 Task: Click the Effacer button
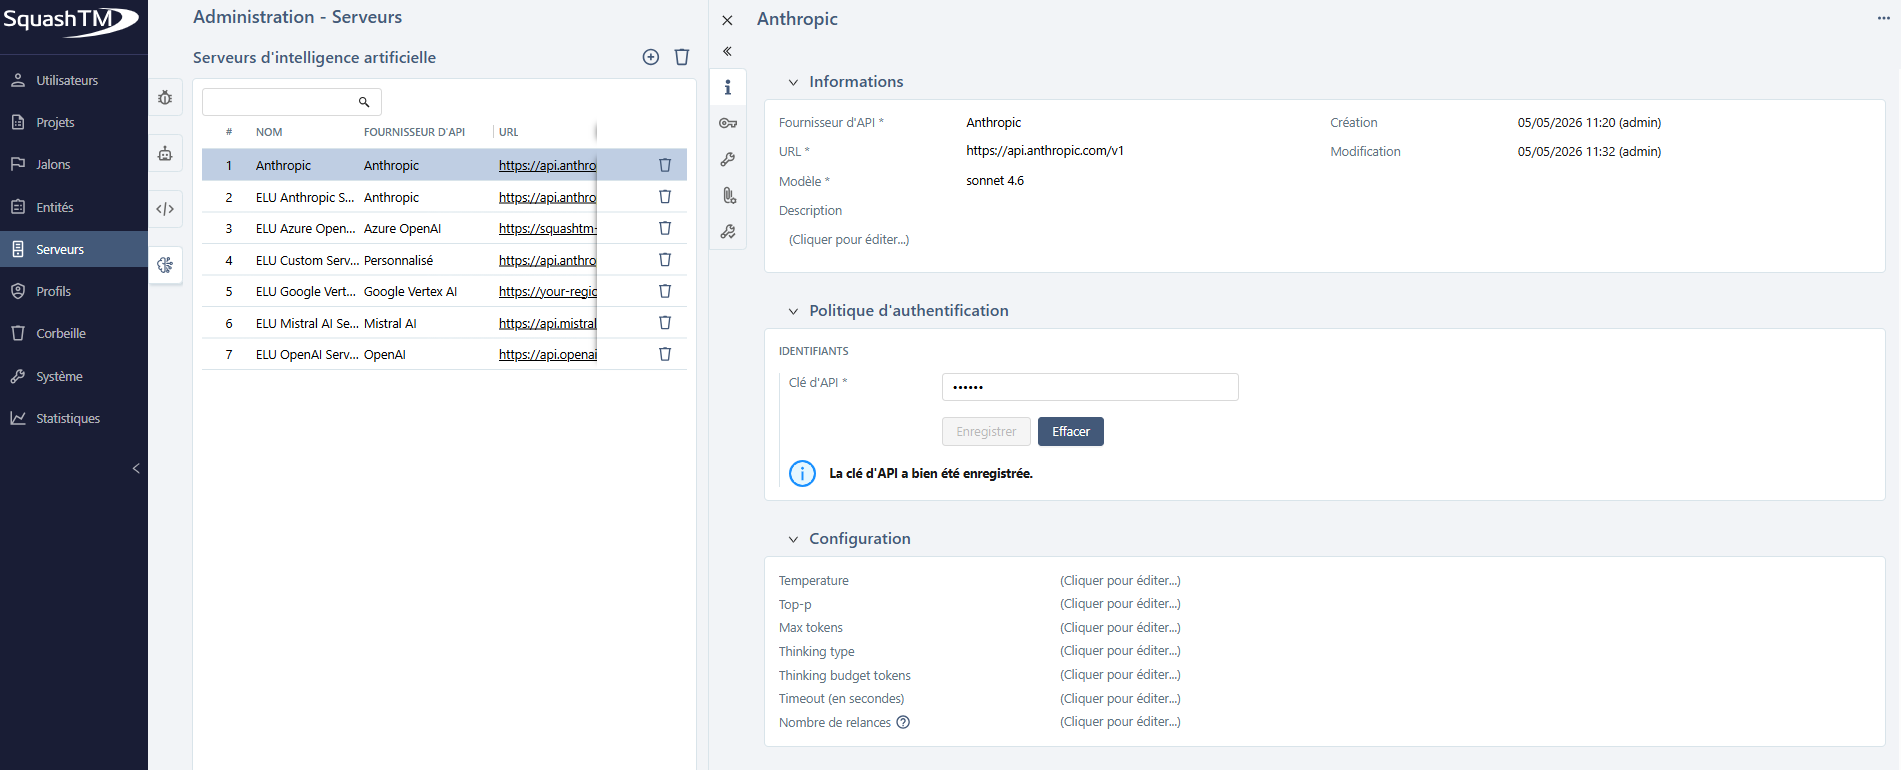pos(1071,431)
